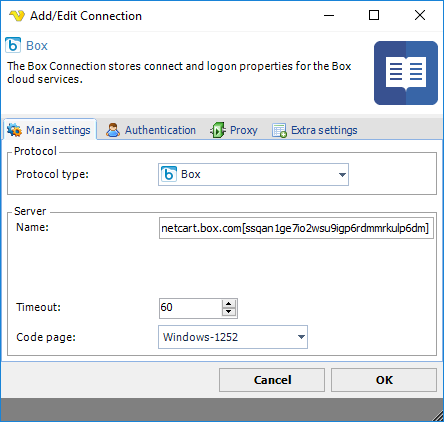Click the Box logo icon beside the title
The width and height of the screenshot is (444, 422).
click(x=13, y=45)
